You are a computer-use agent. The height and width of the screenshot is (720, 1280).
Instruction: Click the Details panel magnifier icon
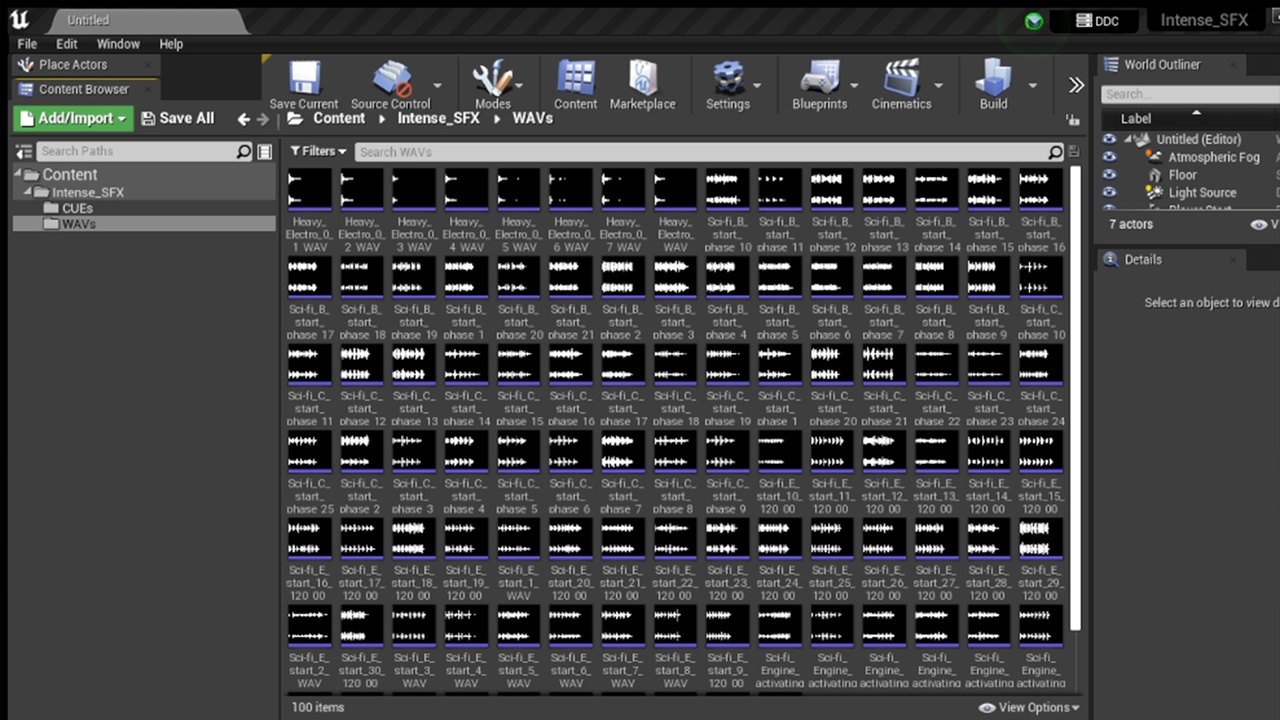tap(1110, 259)
